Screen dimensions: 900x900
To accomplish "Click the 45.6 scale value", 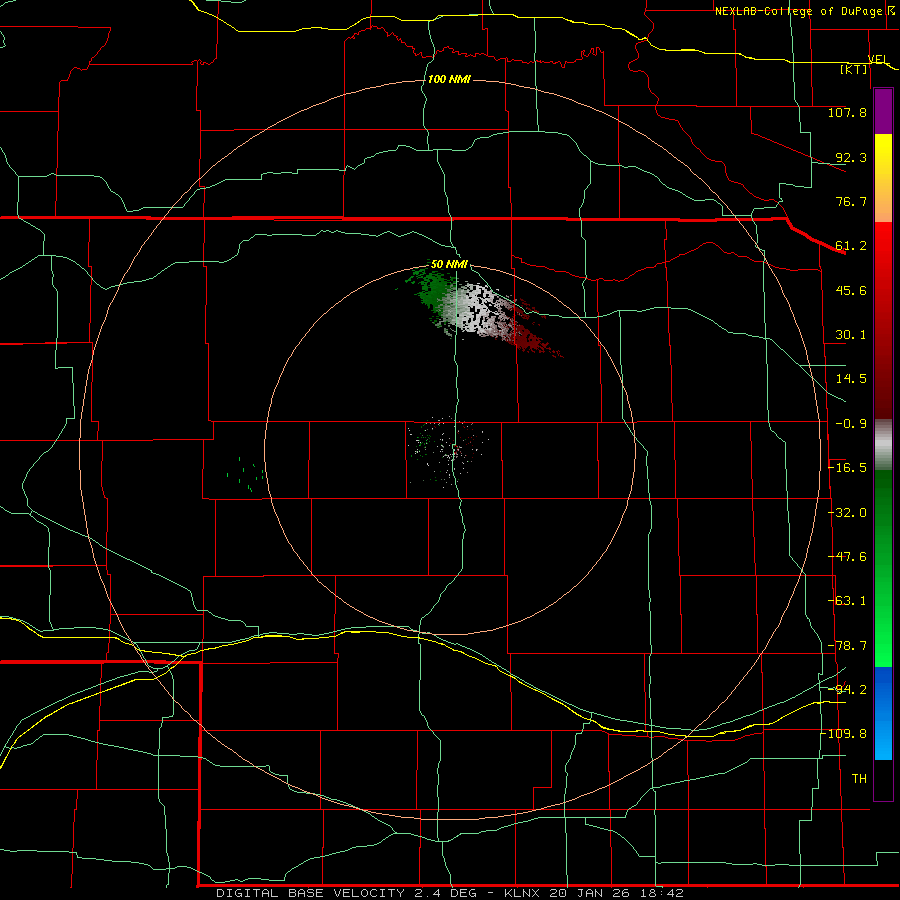I will [851, 290].
